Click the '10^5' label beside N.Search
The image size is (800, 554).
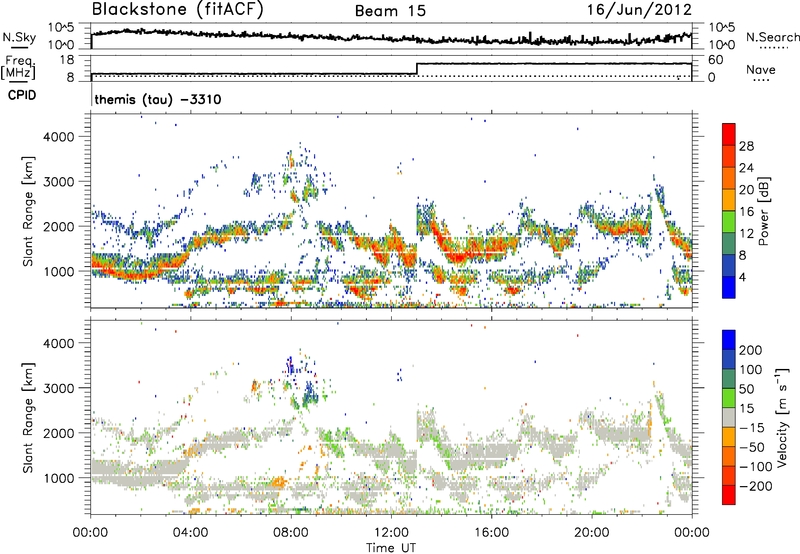click(721, 27)
